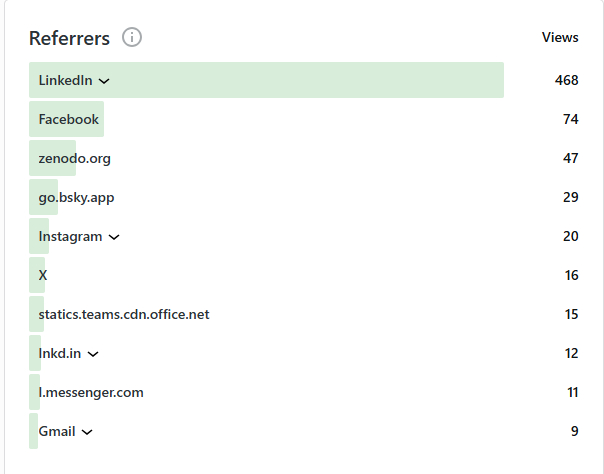Click the 9 views count for Gmail
Screen dimensions: 604x474
(573, 432)
